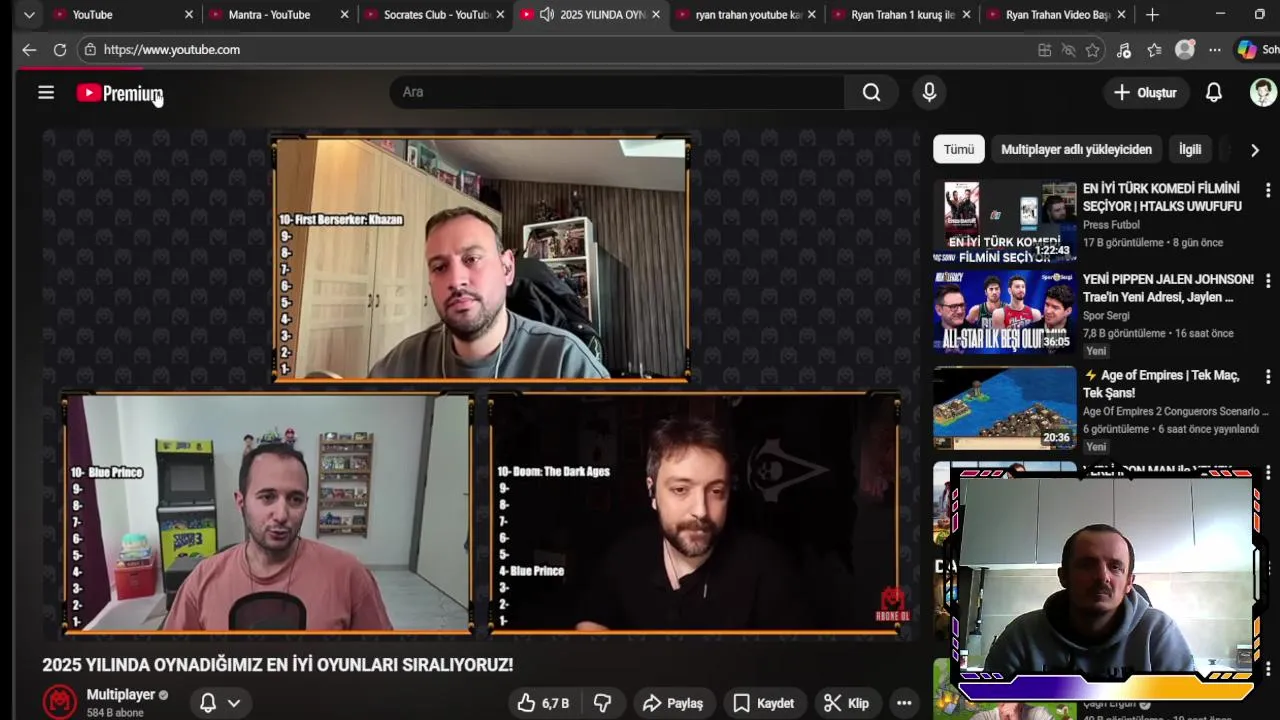
Task: Open the music note media control icon
Action: [x=1123, y=50]
